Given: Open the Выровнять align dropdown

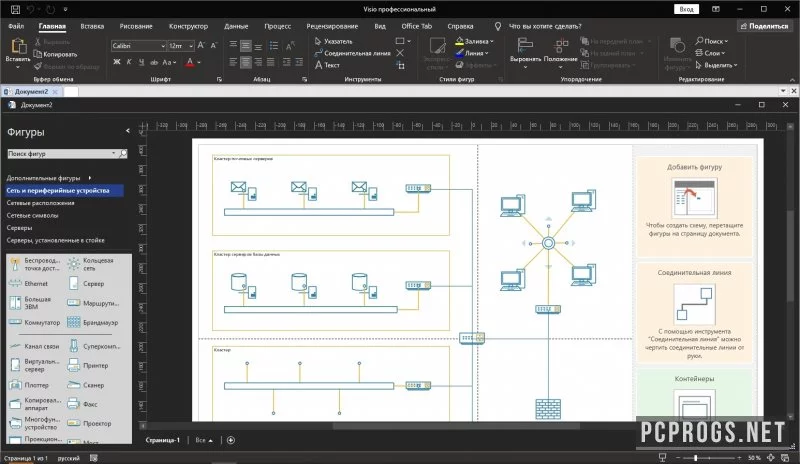Looking at the screenshot, I should pyautogui.click(x=526, y=53).
